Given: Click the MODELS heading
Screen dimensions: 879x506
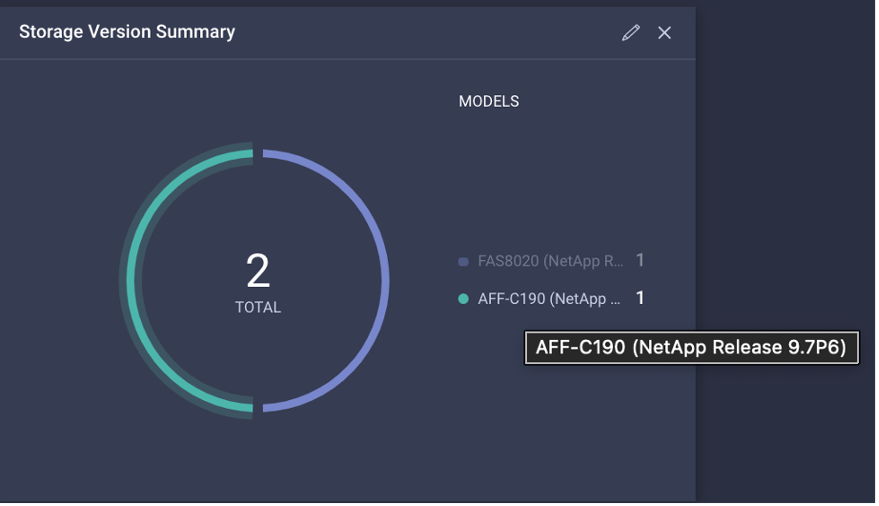Looking at the screenshot, I should pos(489,102).
